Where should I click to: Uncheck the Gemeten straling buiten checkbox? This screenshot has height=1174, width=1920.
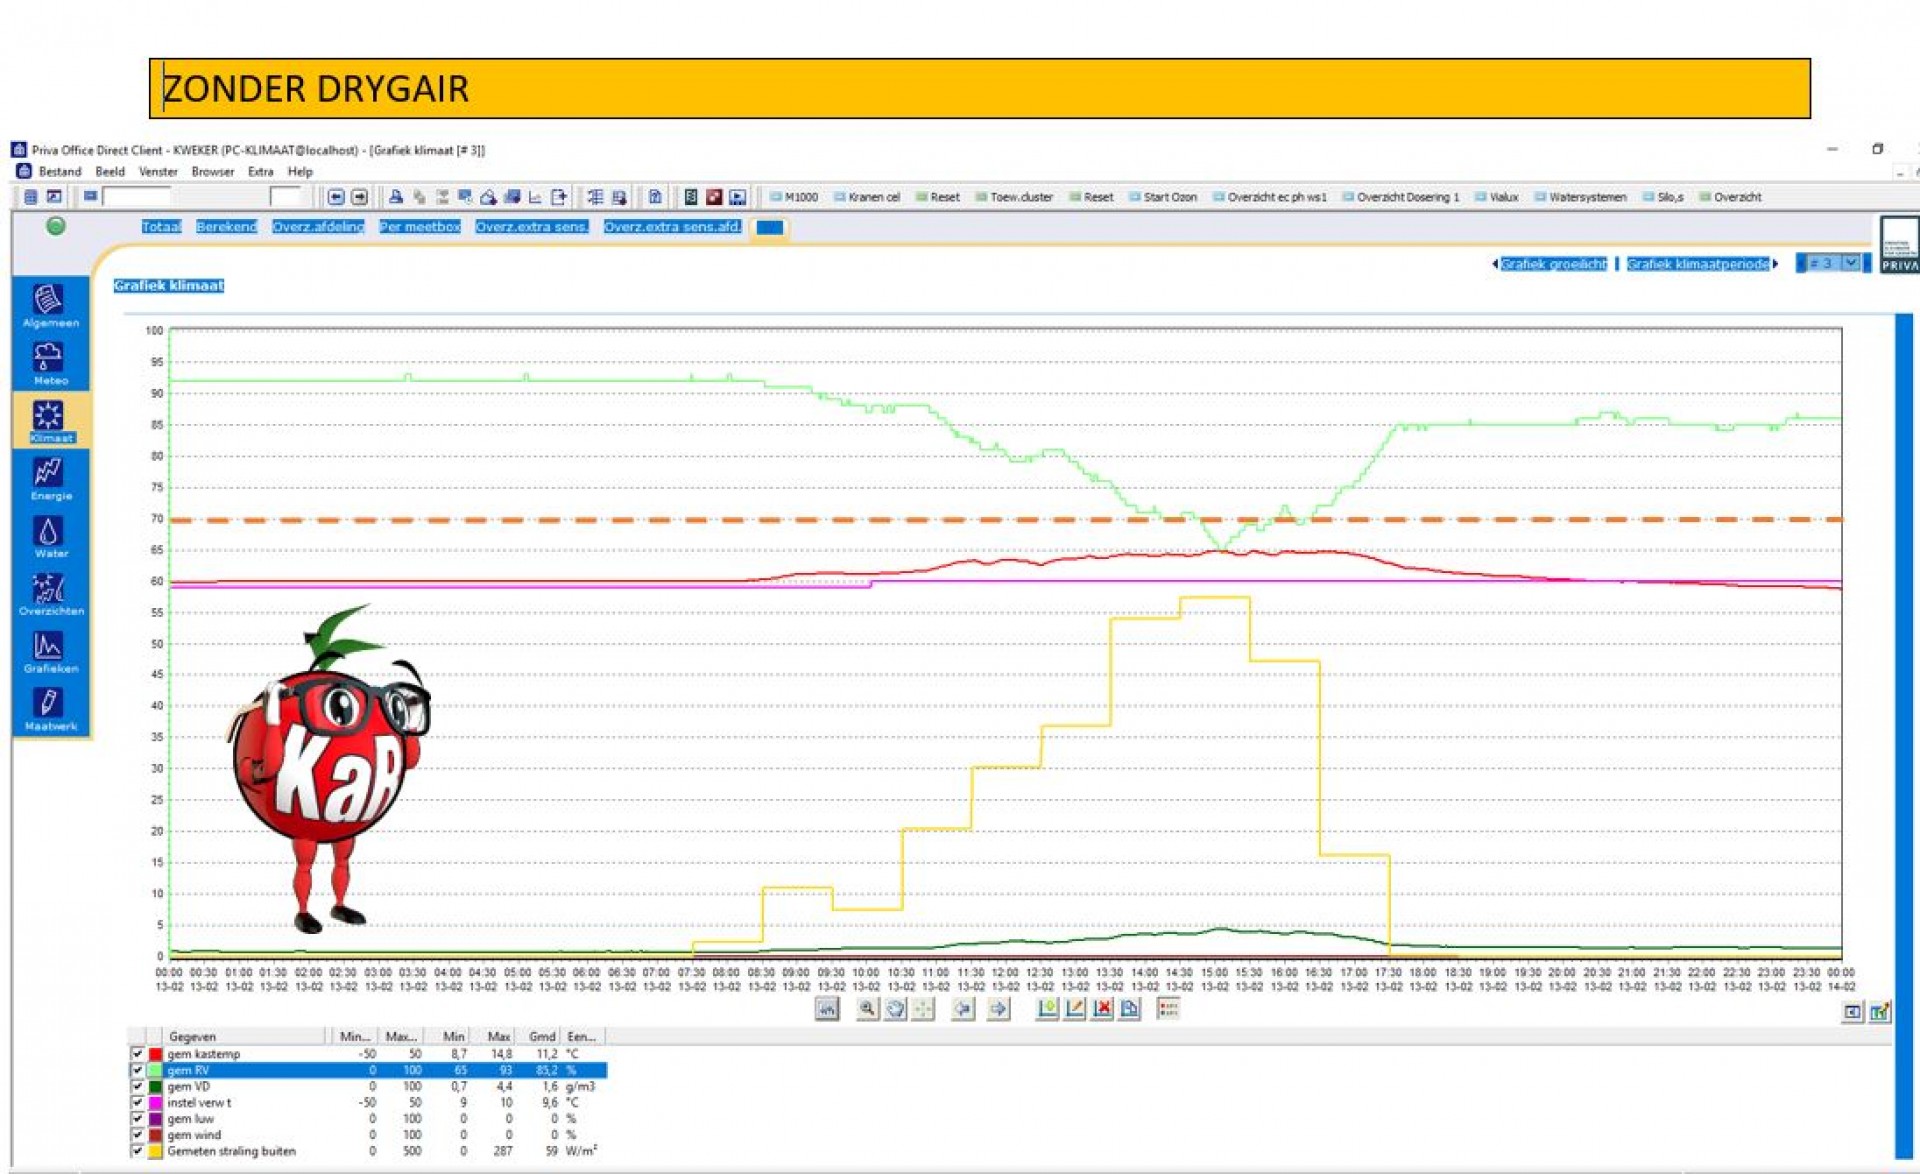click(137, 1151)
